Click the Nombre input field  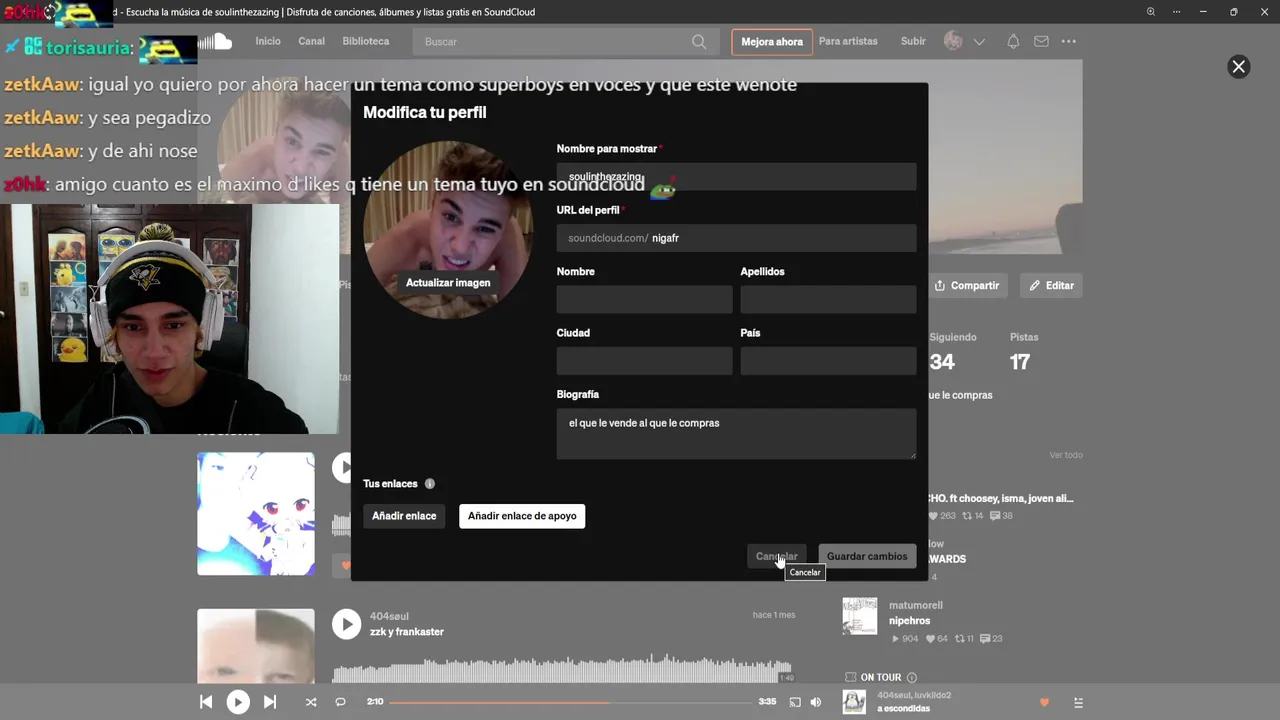click(644, 300)
